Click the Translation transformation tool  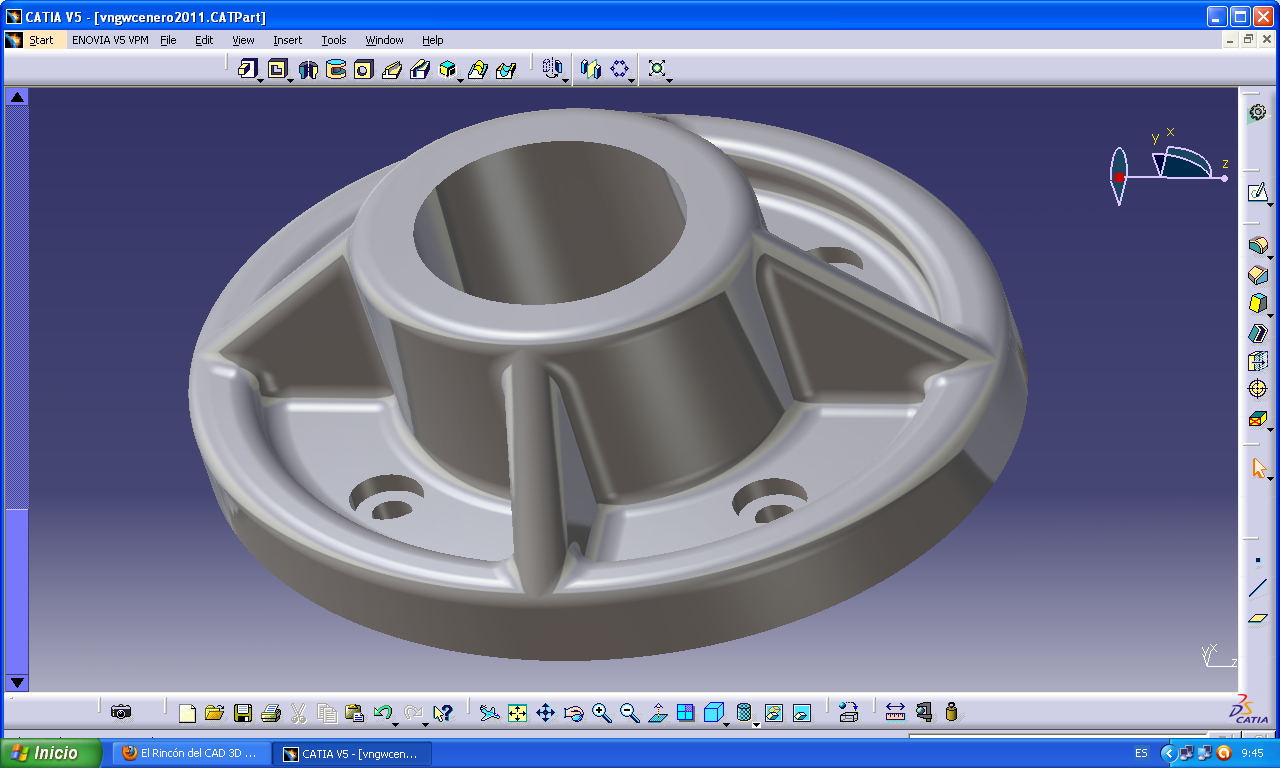[x=552, y=68]
